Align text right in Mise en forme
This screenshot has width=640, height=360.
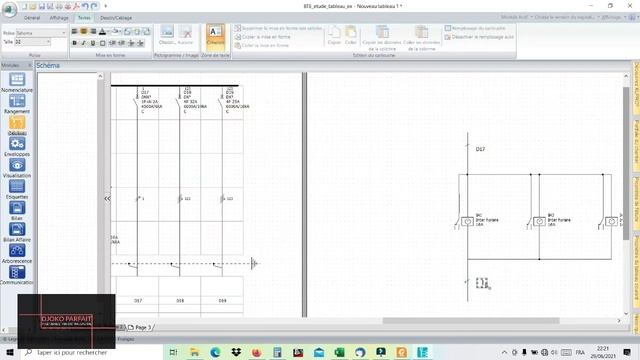pyautogui.click(x=93, y=31)
